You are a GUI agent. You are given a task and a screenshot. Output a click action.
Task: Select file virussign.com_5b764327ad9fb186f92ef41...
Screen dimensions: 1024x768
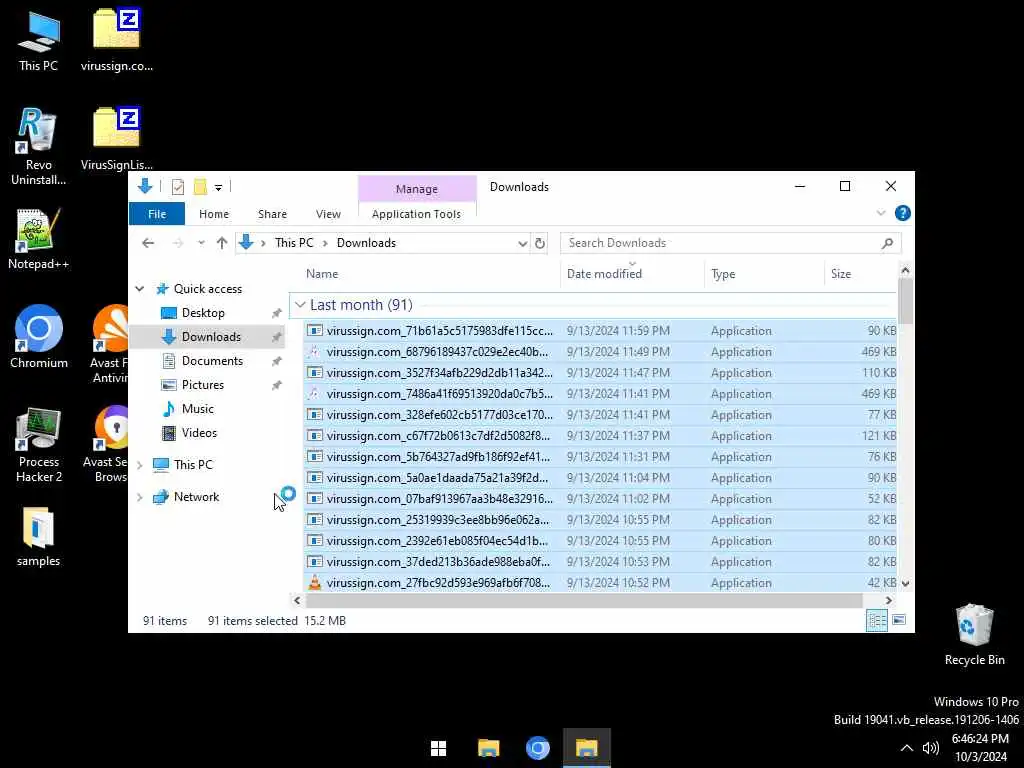(x=600, y=457)
